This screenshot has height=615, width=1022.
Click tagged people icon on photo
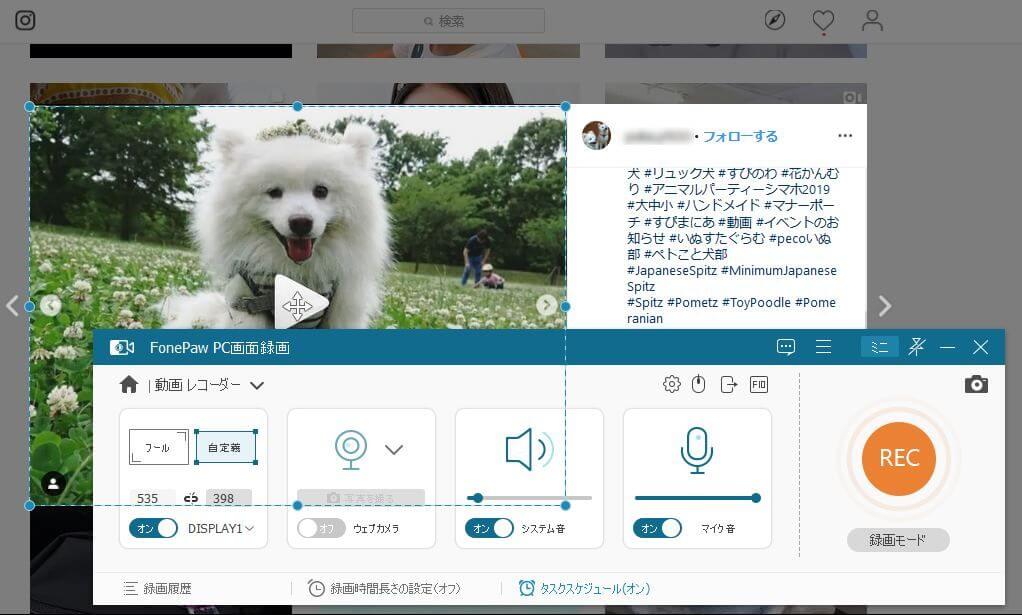click(53, 483)
